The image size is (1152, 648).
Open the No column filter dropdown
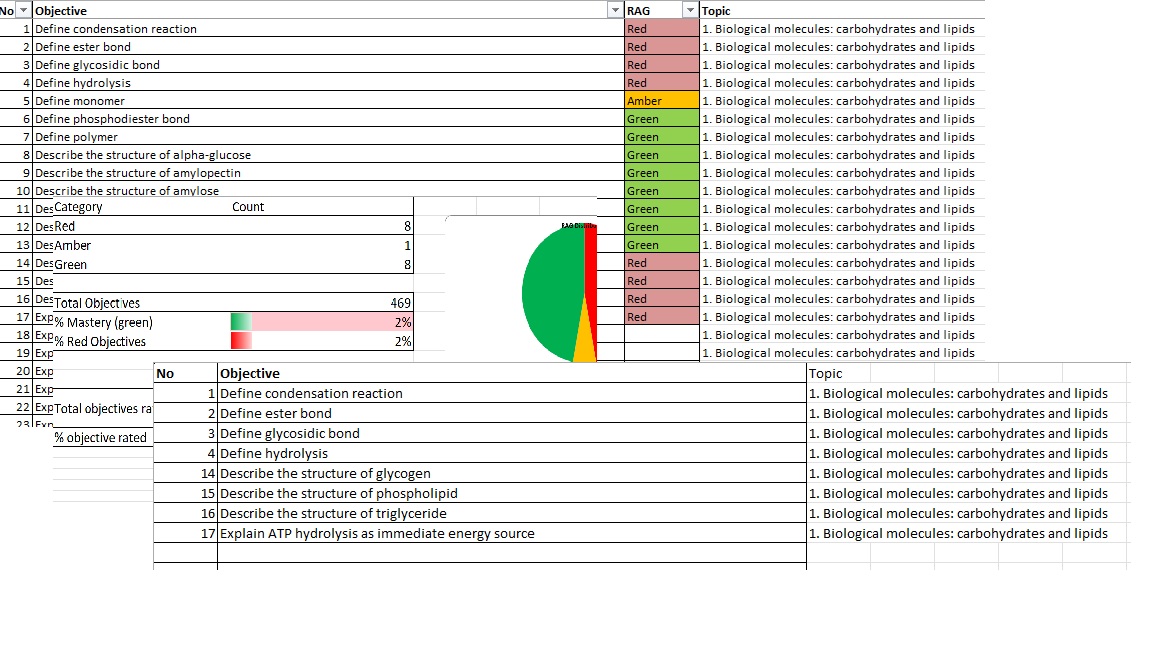25,9
